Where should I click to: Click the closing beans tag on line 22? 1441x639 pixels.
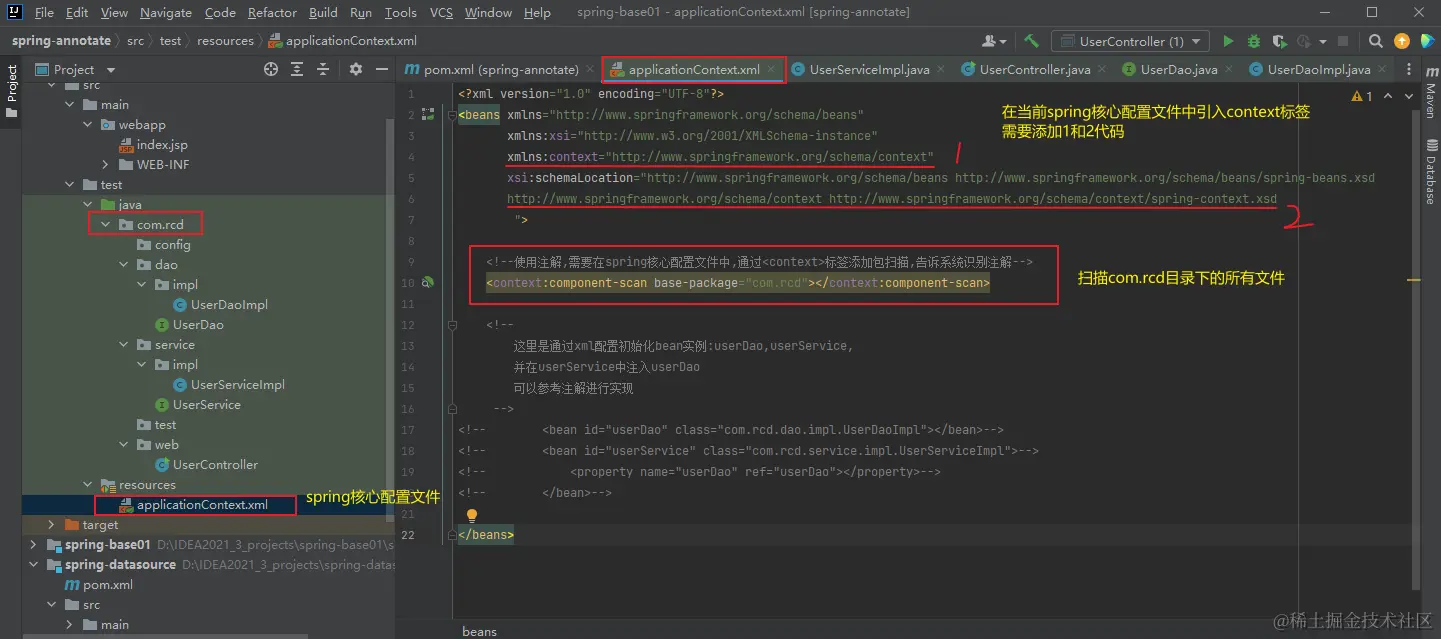(x=486, y=535)
